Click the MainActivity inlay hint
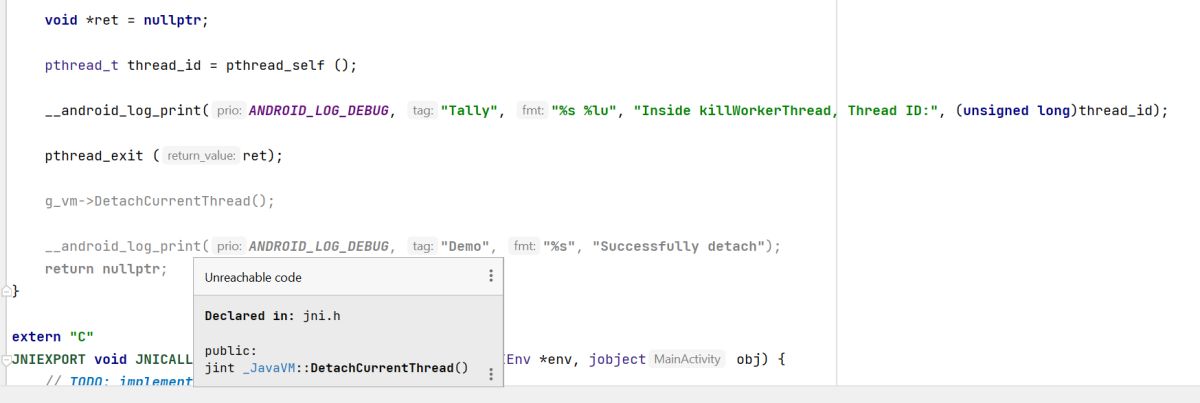This screenshot has height=403, width=1200. (x=687, y=359)
